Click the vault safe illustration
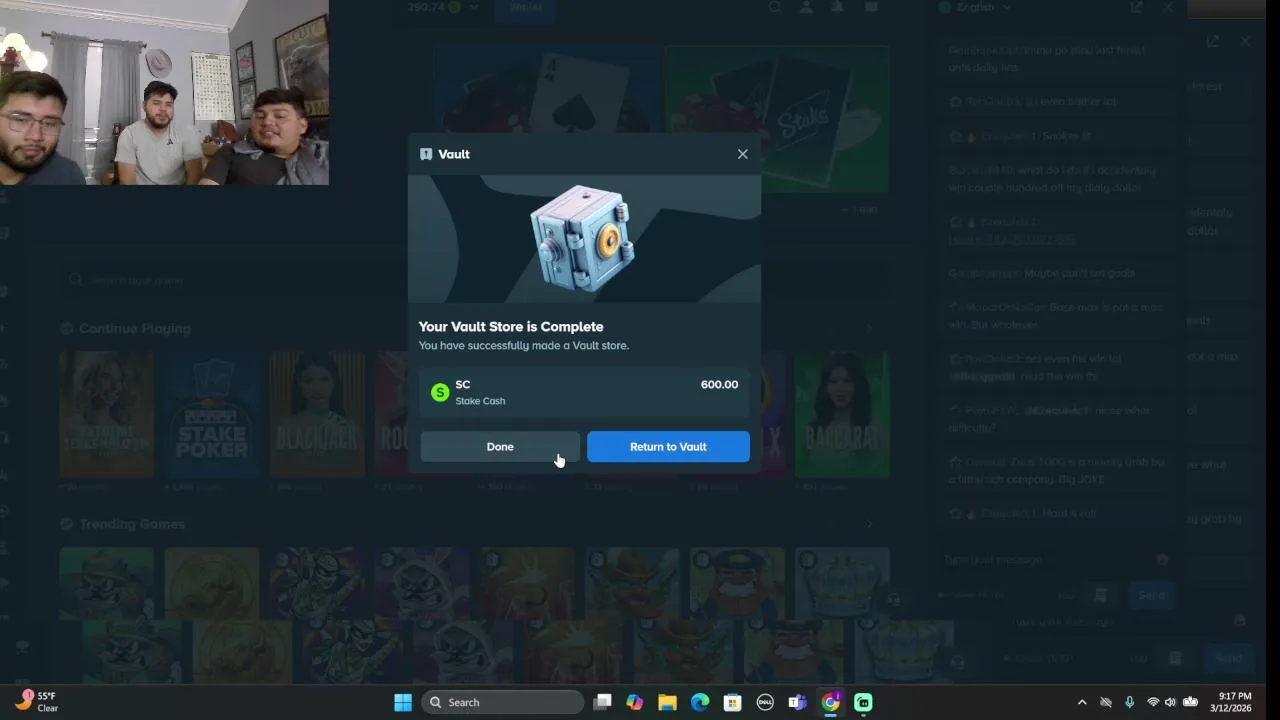The width and height of the screenshot is (1280, 720). pos(582,237)
